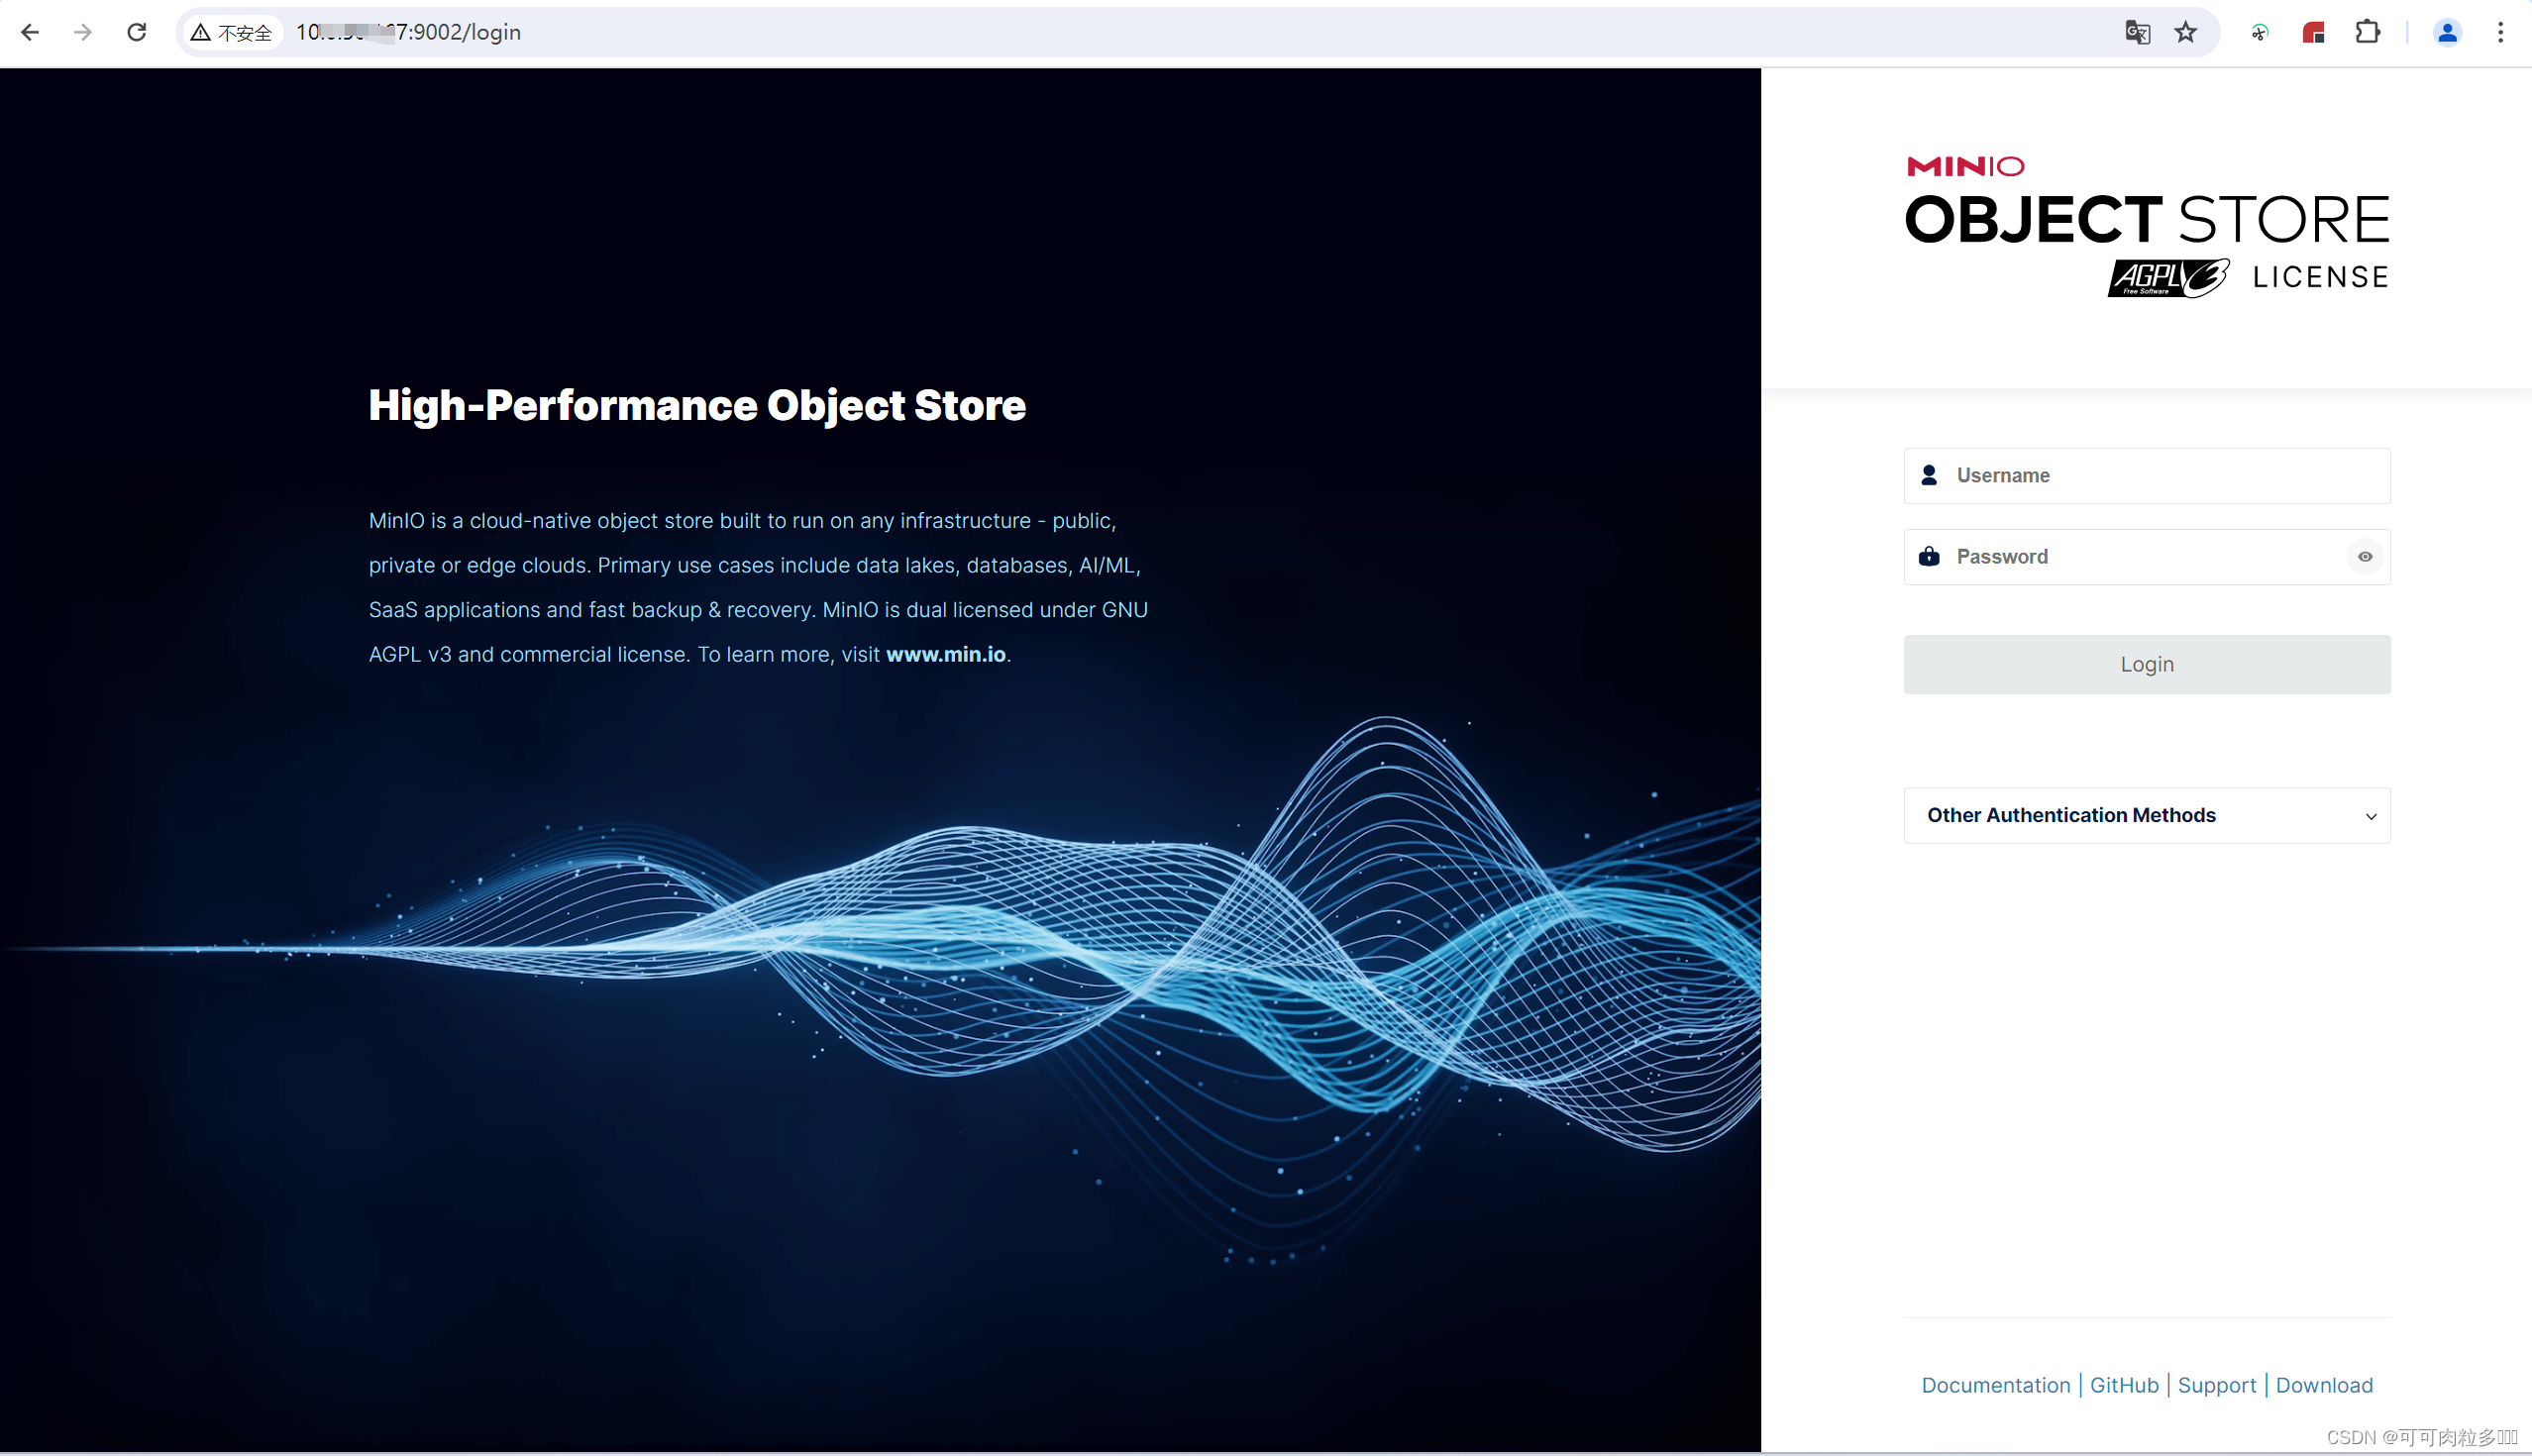
Task: Click the red extension icon
Action: click(2313, 32)
